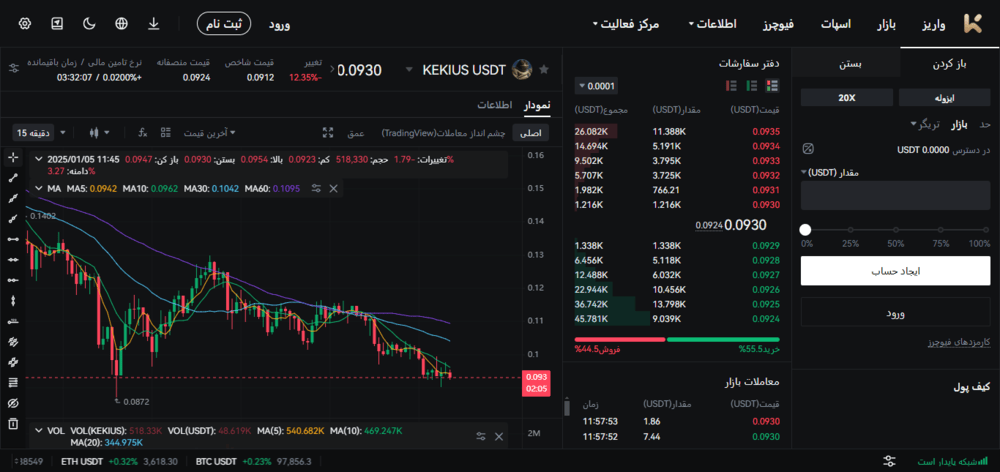Select the crosshair cursor tool
The image size is (1000, 472).
coord(13,158)
